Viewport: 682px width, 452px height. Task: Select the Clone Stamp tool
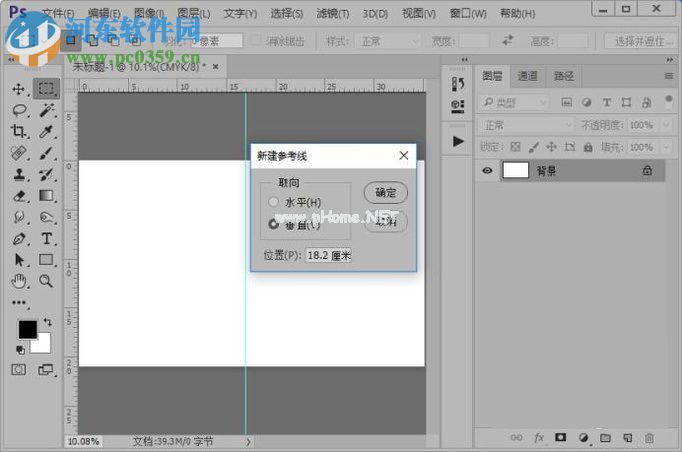pos(19,174)
